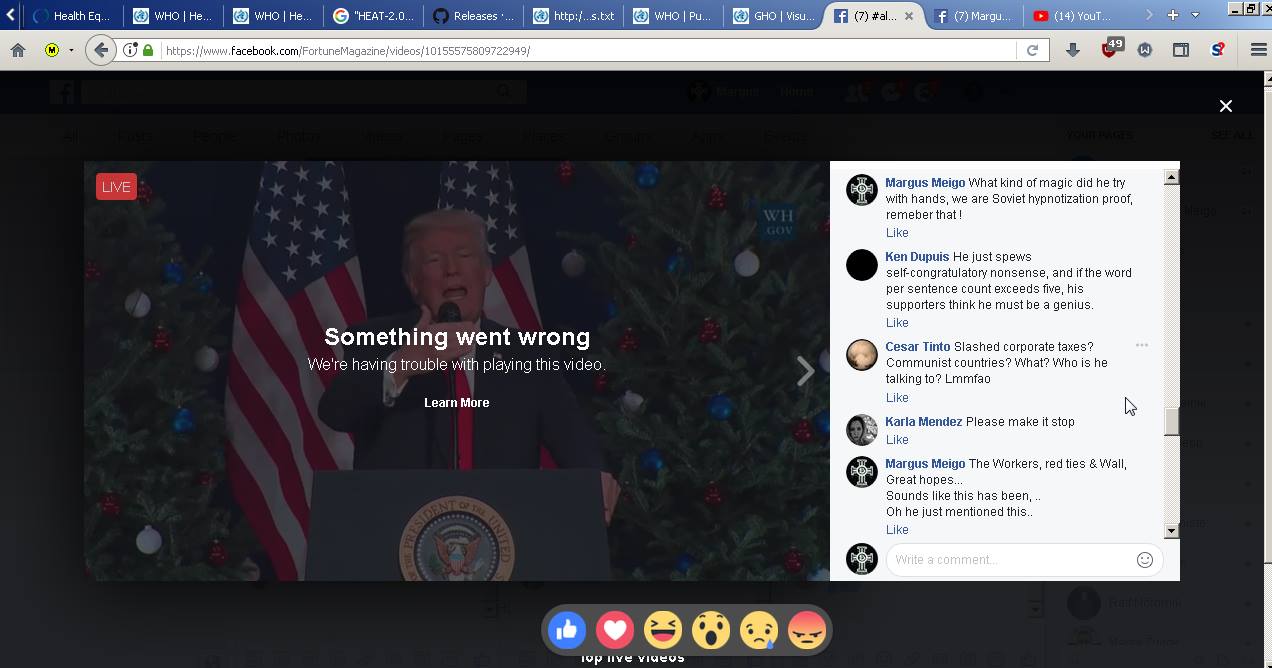Click Cesar Tinto profile avatar
1272x668 pixels.
tap(862, 355)
